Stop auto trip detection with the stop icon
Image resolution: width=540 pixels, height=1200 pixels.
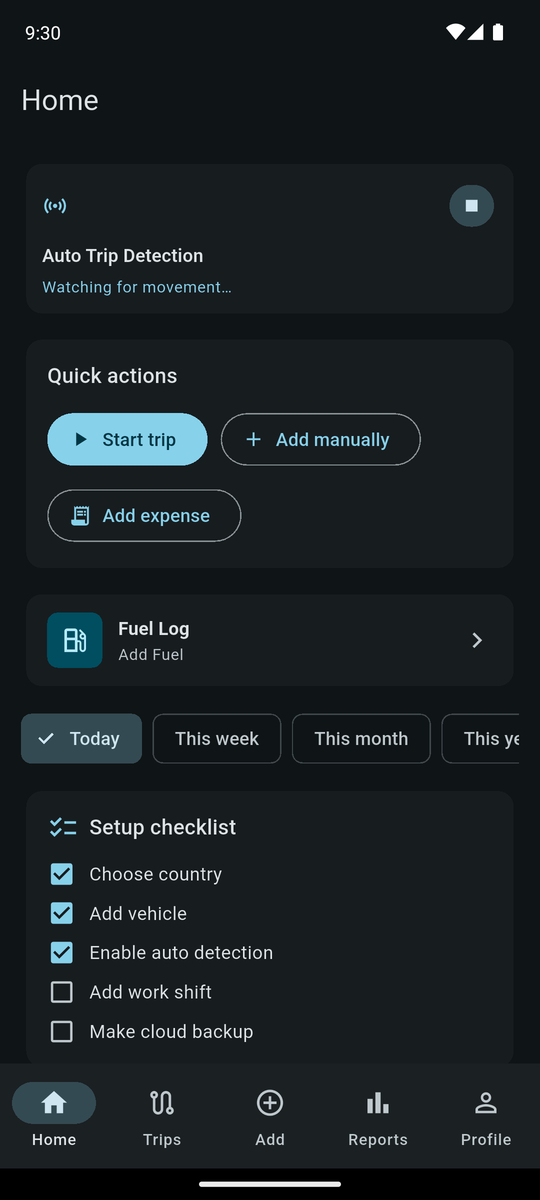471,206
